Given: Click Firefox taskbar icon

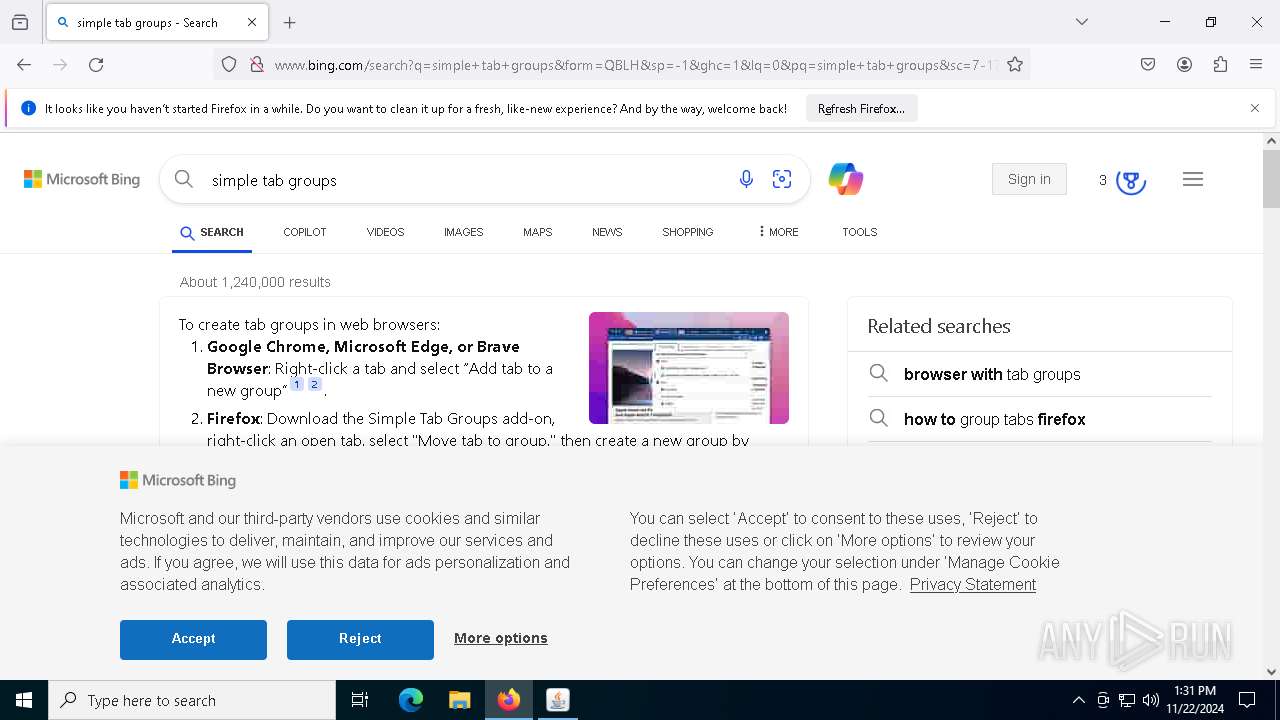Looking at the screenshot, I should [x=509, y=700].
